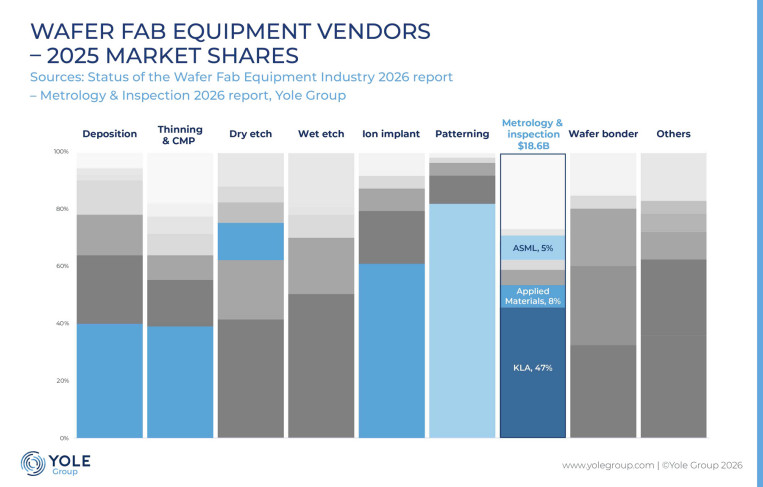This screenshot has height=487, width=763.
Task: Select the Dry etch heading
Action: [251, 134]
